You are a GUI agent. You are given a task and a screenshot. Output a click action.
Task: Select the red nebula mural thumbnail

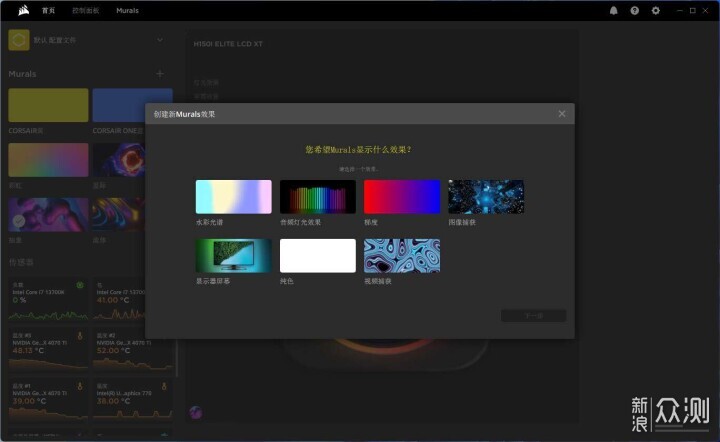pyautogui.click(x=119, y=160)
